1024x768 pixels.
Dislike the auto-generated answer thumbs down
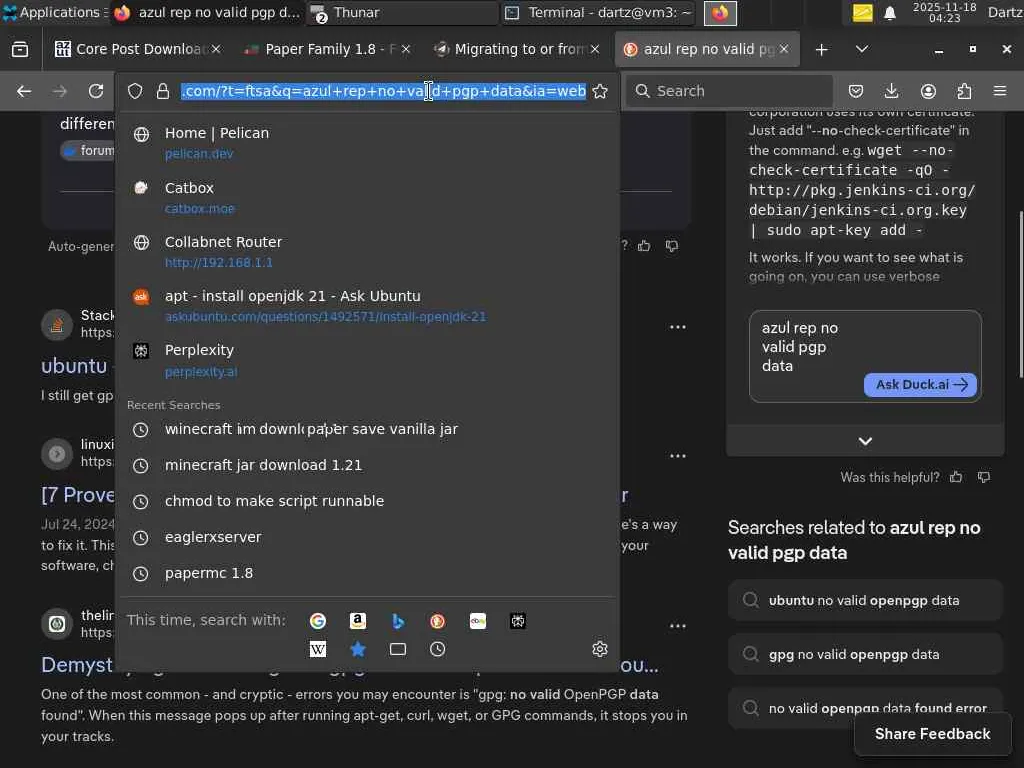tap(672, 246)
